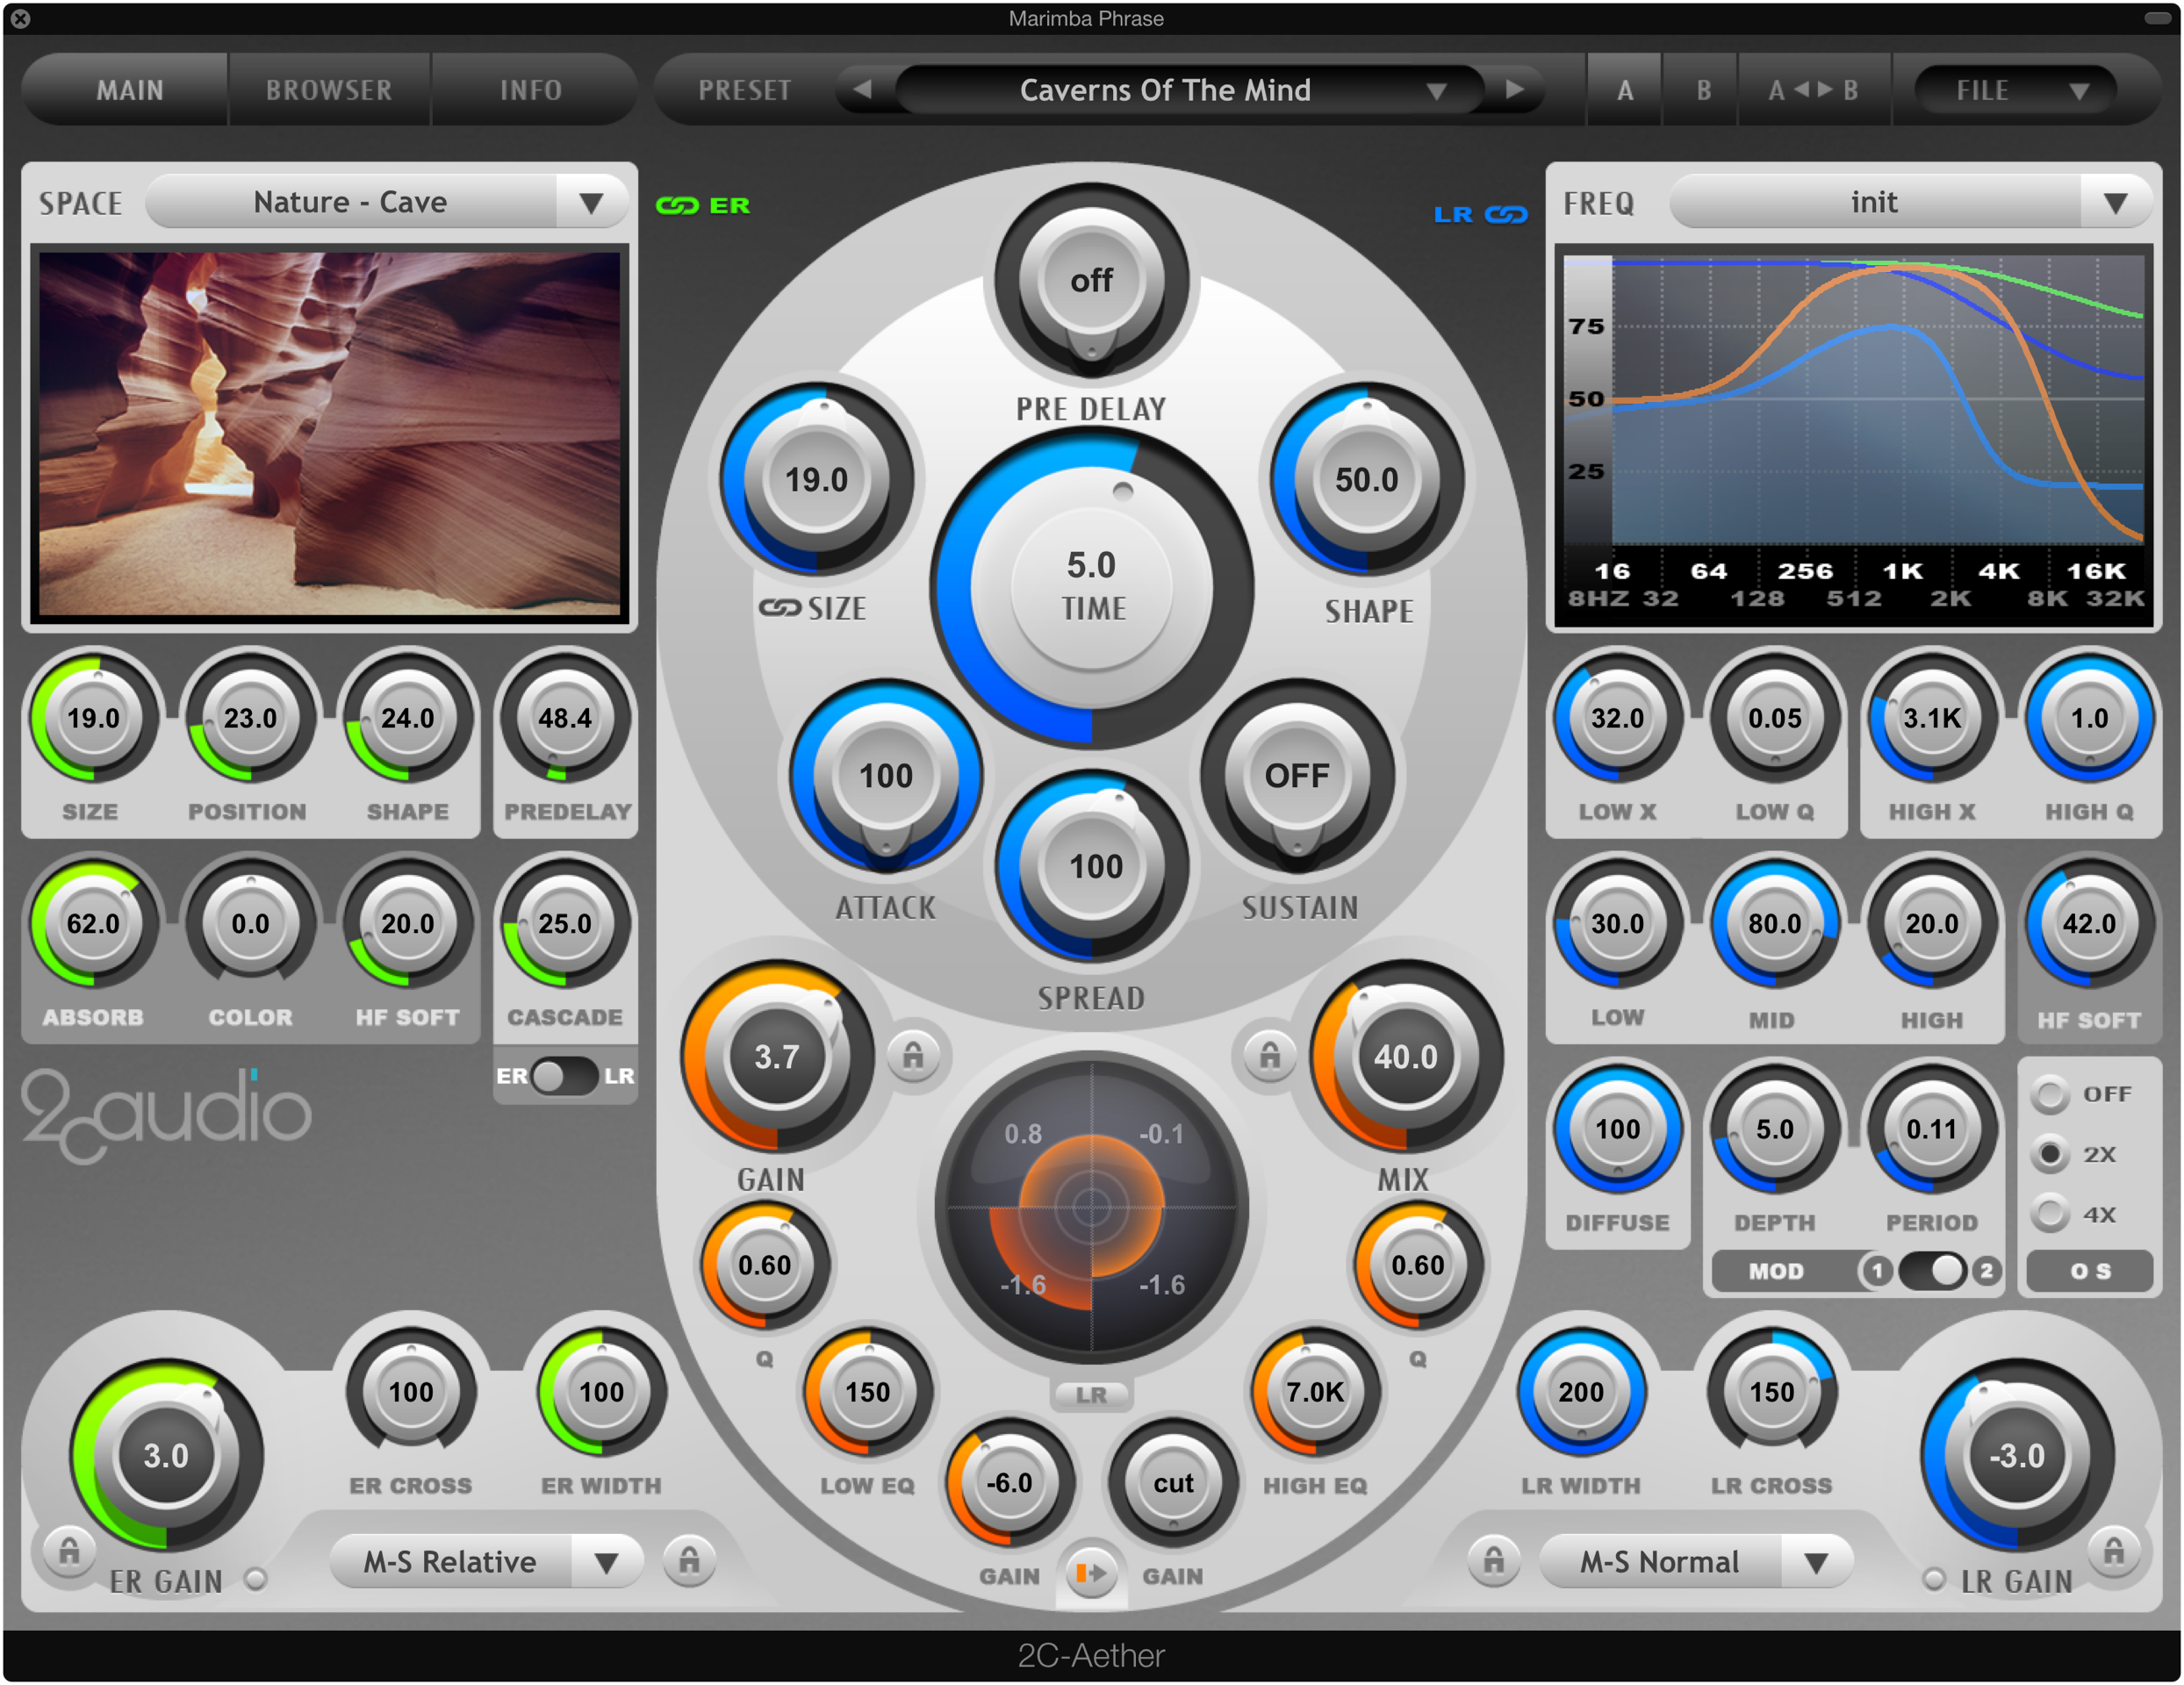Click the EQ gain link arrow icon
The width and height of the screenshot is (2184, 1685).
[1091, 1574]
